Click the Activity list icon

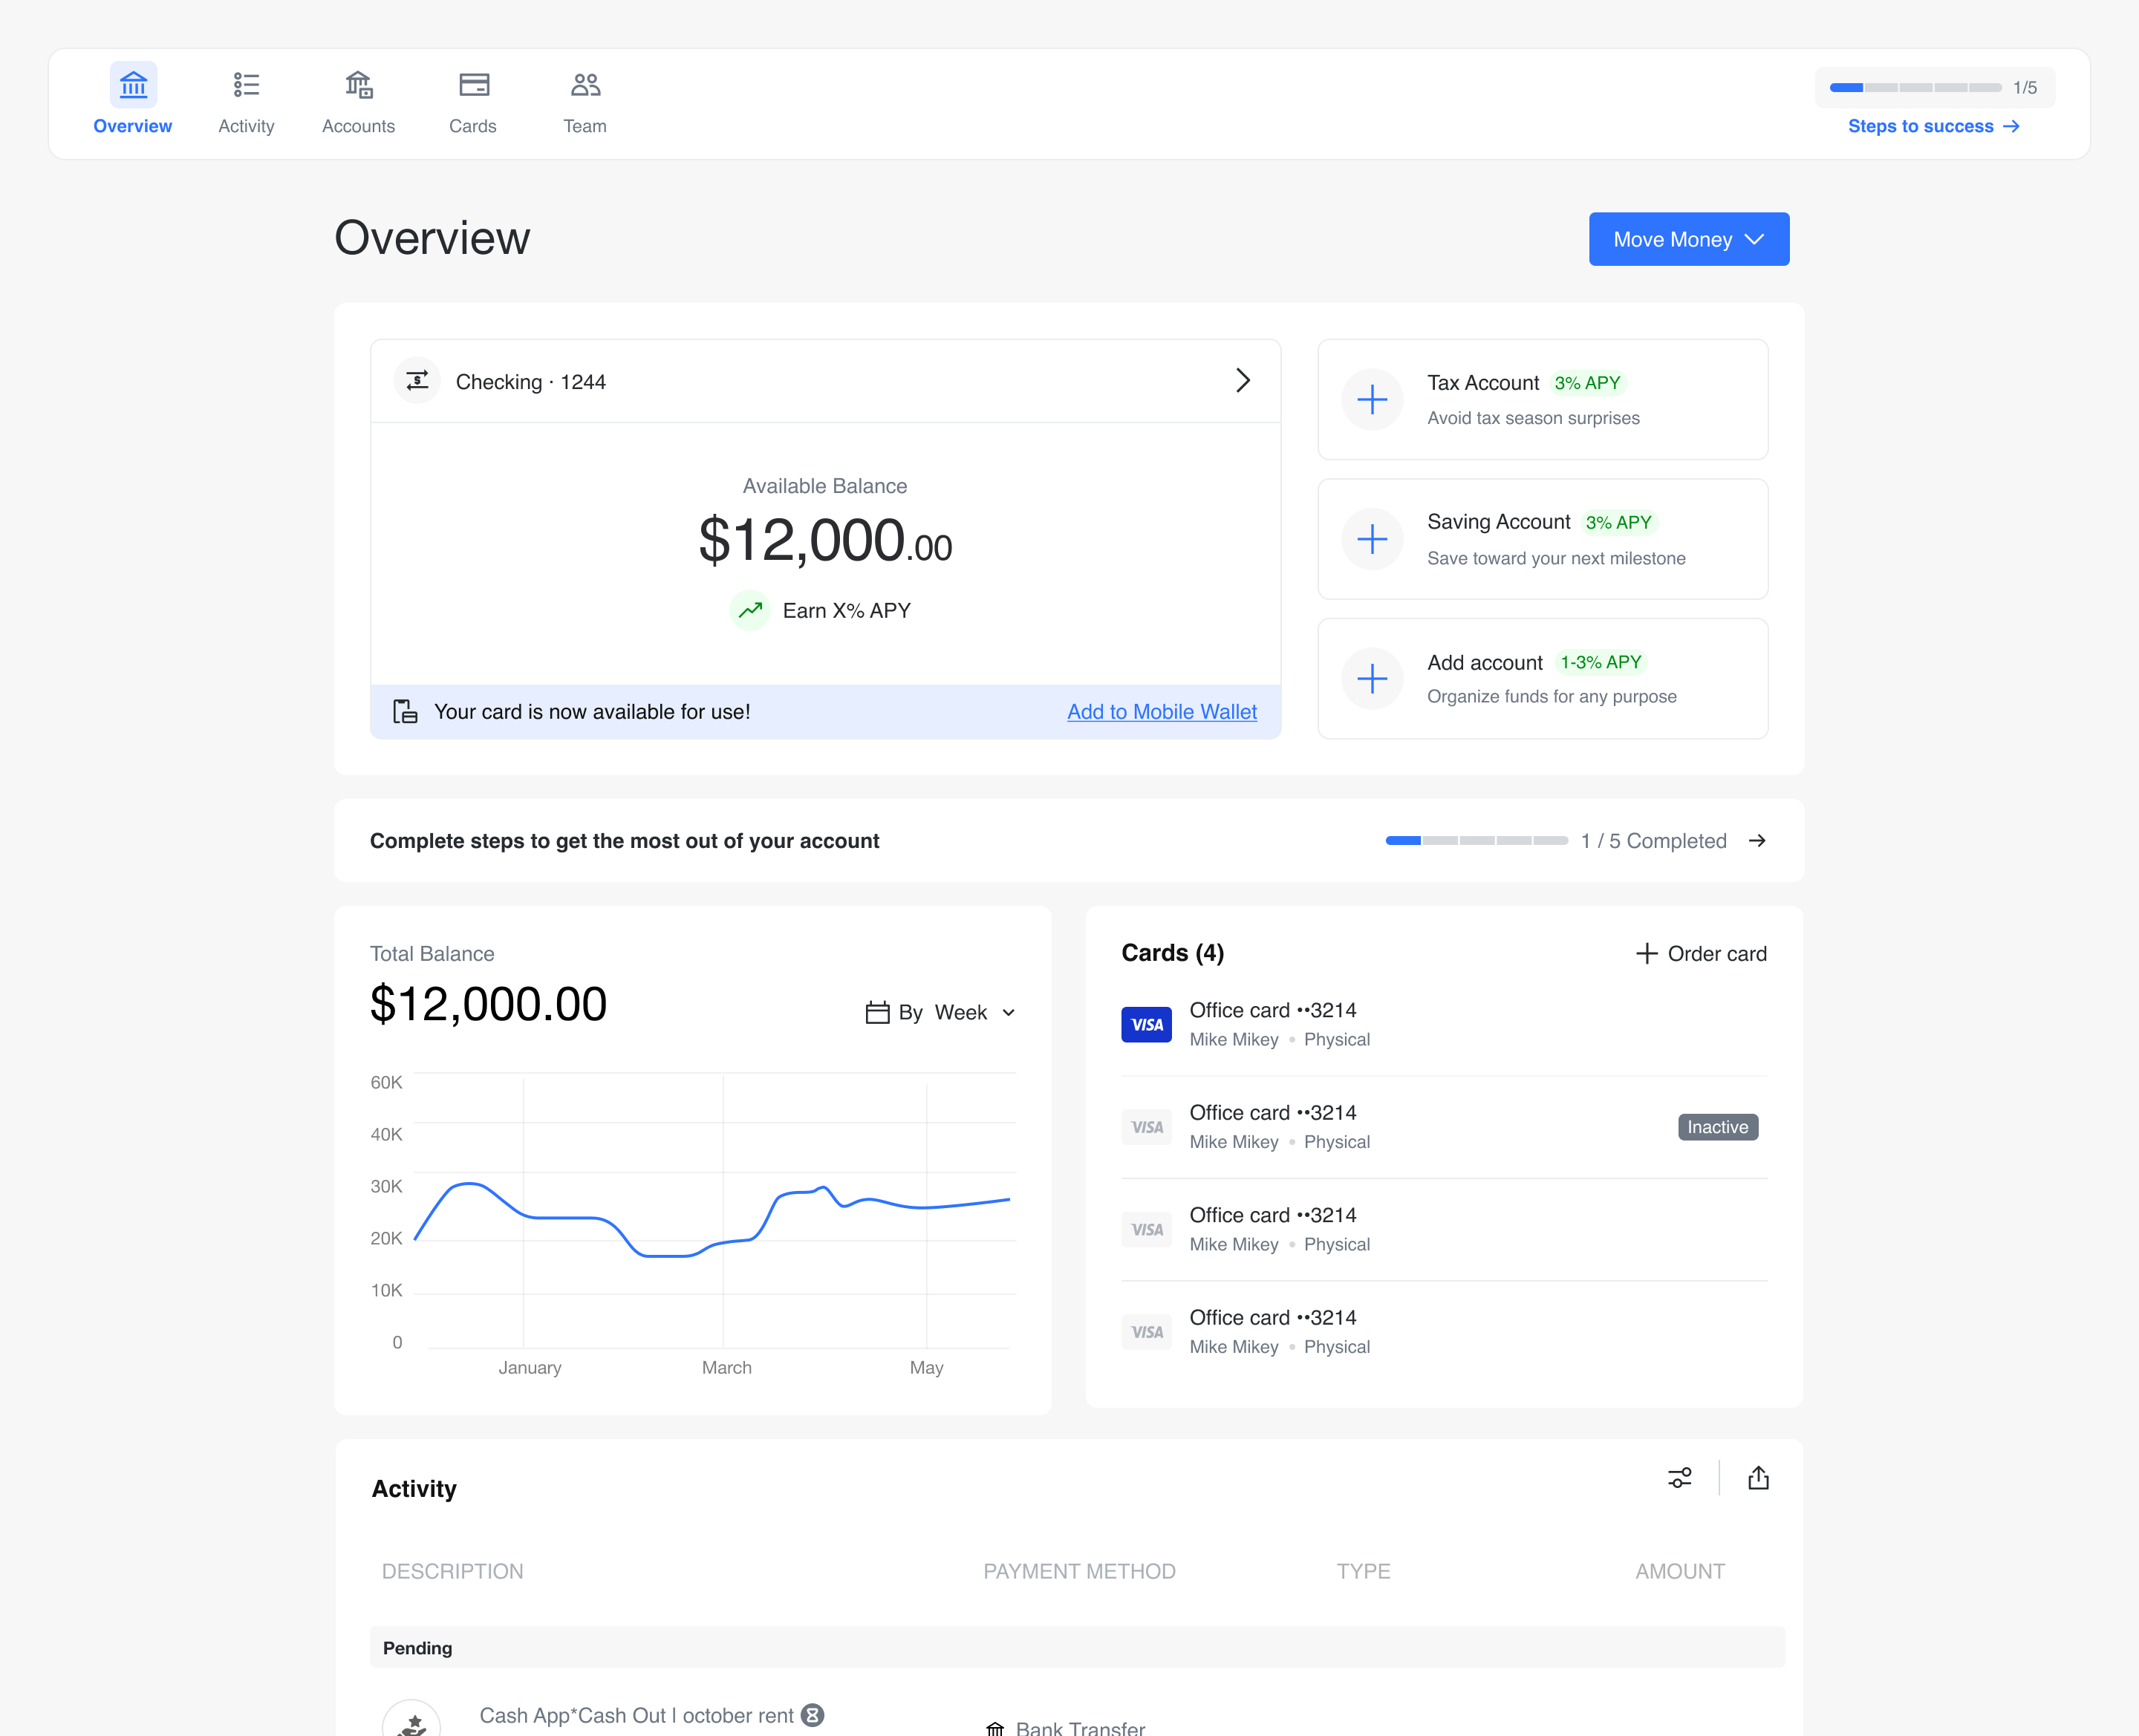tap(246, 85)
